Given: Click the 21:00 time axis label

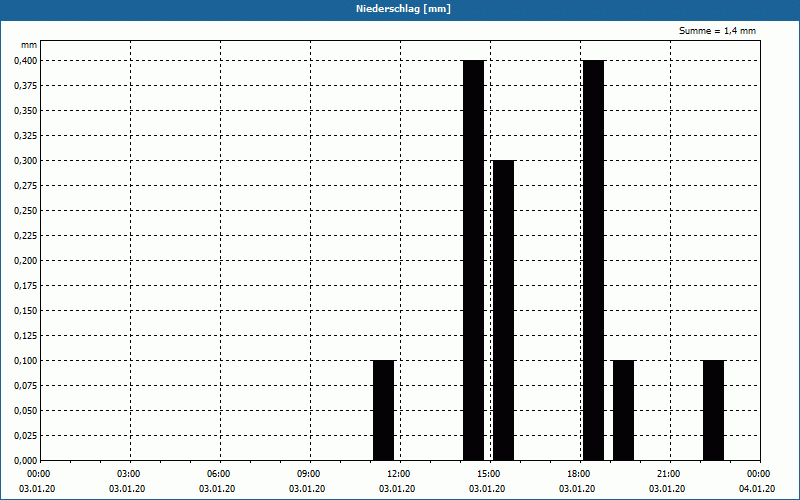Looking at the screenshot, I should coord(668,474).
